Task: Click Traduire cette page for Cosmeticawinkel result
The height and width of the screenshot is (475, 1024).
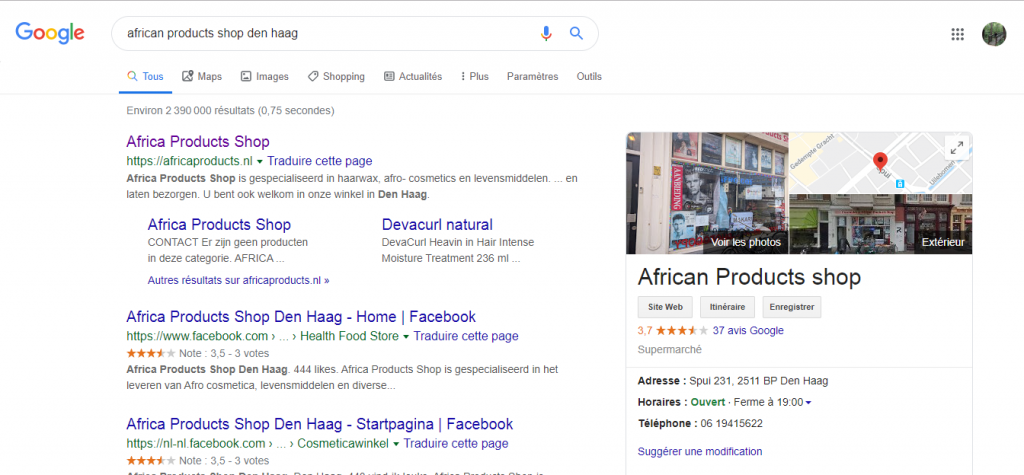Action: click(x=456, y=444)
